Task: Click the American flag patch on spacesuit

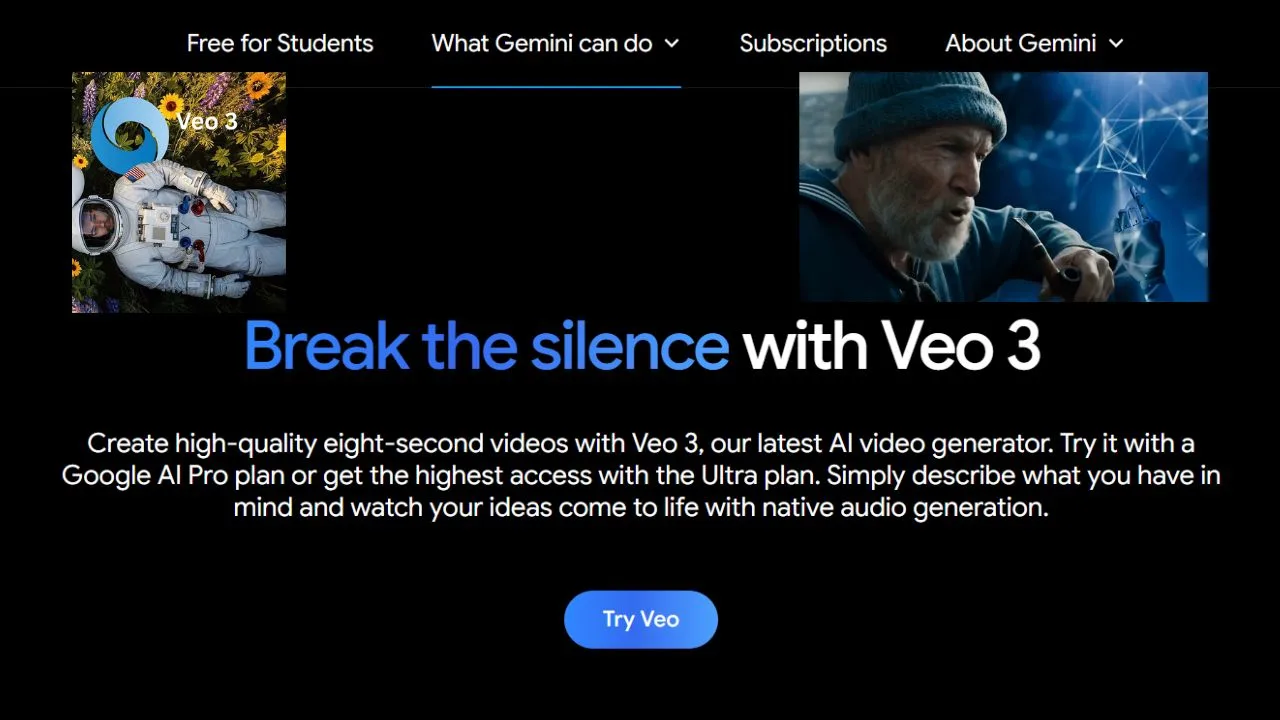Action: (136, 175)
